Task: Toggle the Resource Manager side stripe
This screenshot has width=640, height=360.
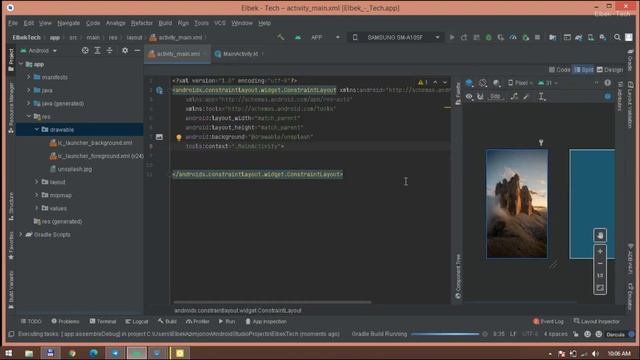Action: coord(11,108)
